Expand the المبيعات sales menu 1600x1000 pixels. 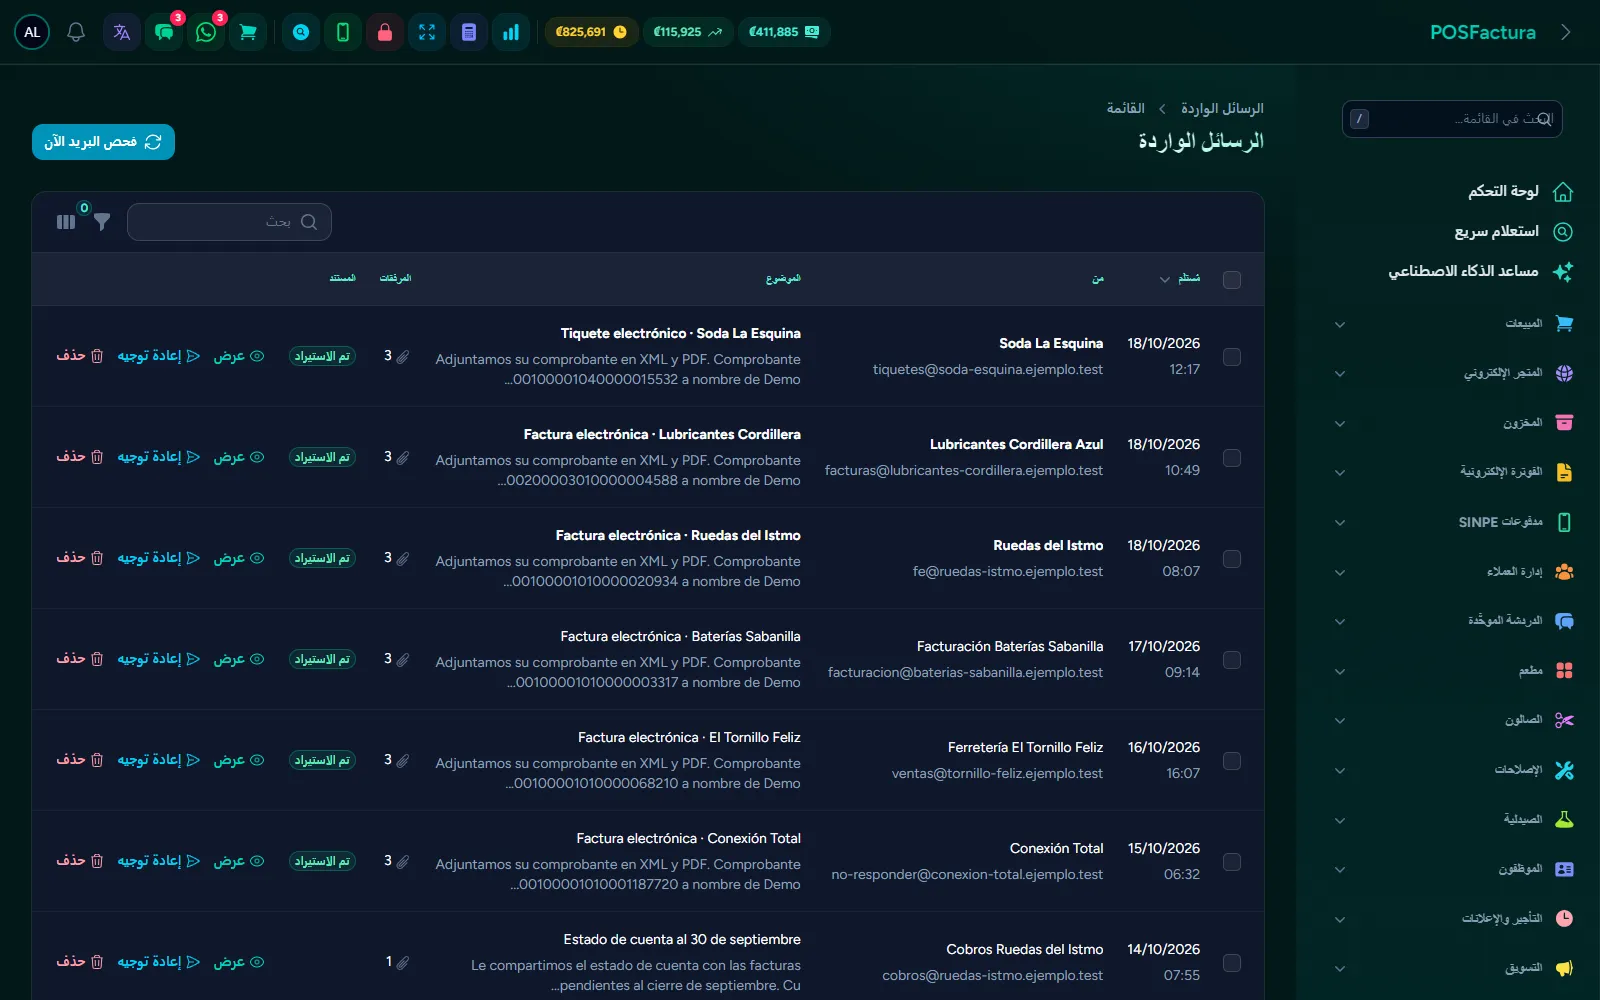[1456, 324]
